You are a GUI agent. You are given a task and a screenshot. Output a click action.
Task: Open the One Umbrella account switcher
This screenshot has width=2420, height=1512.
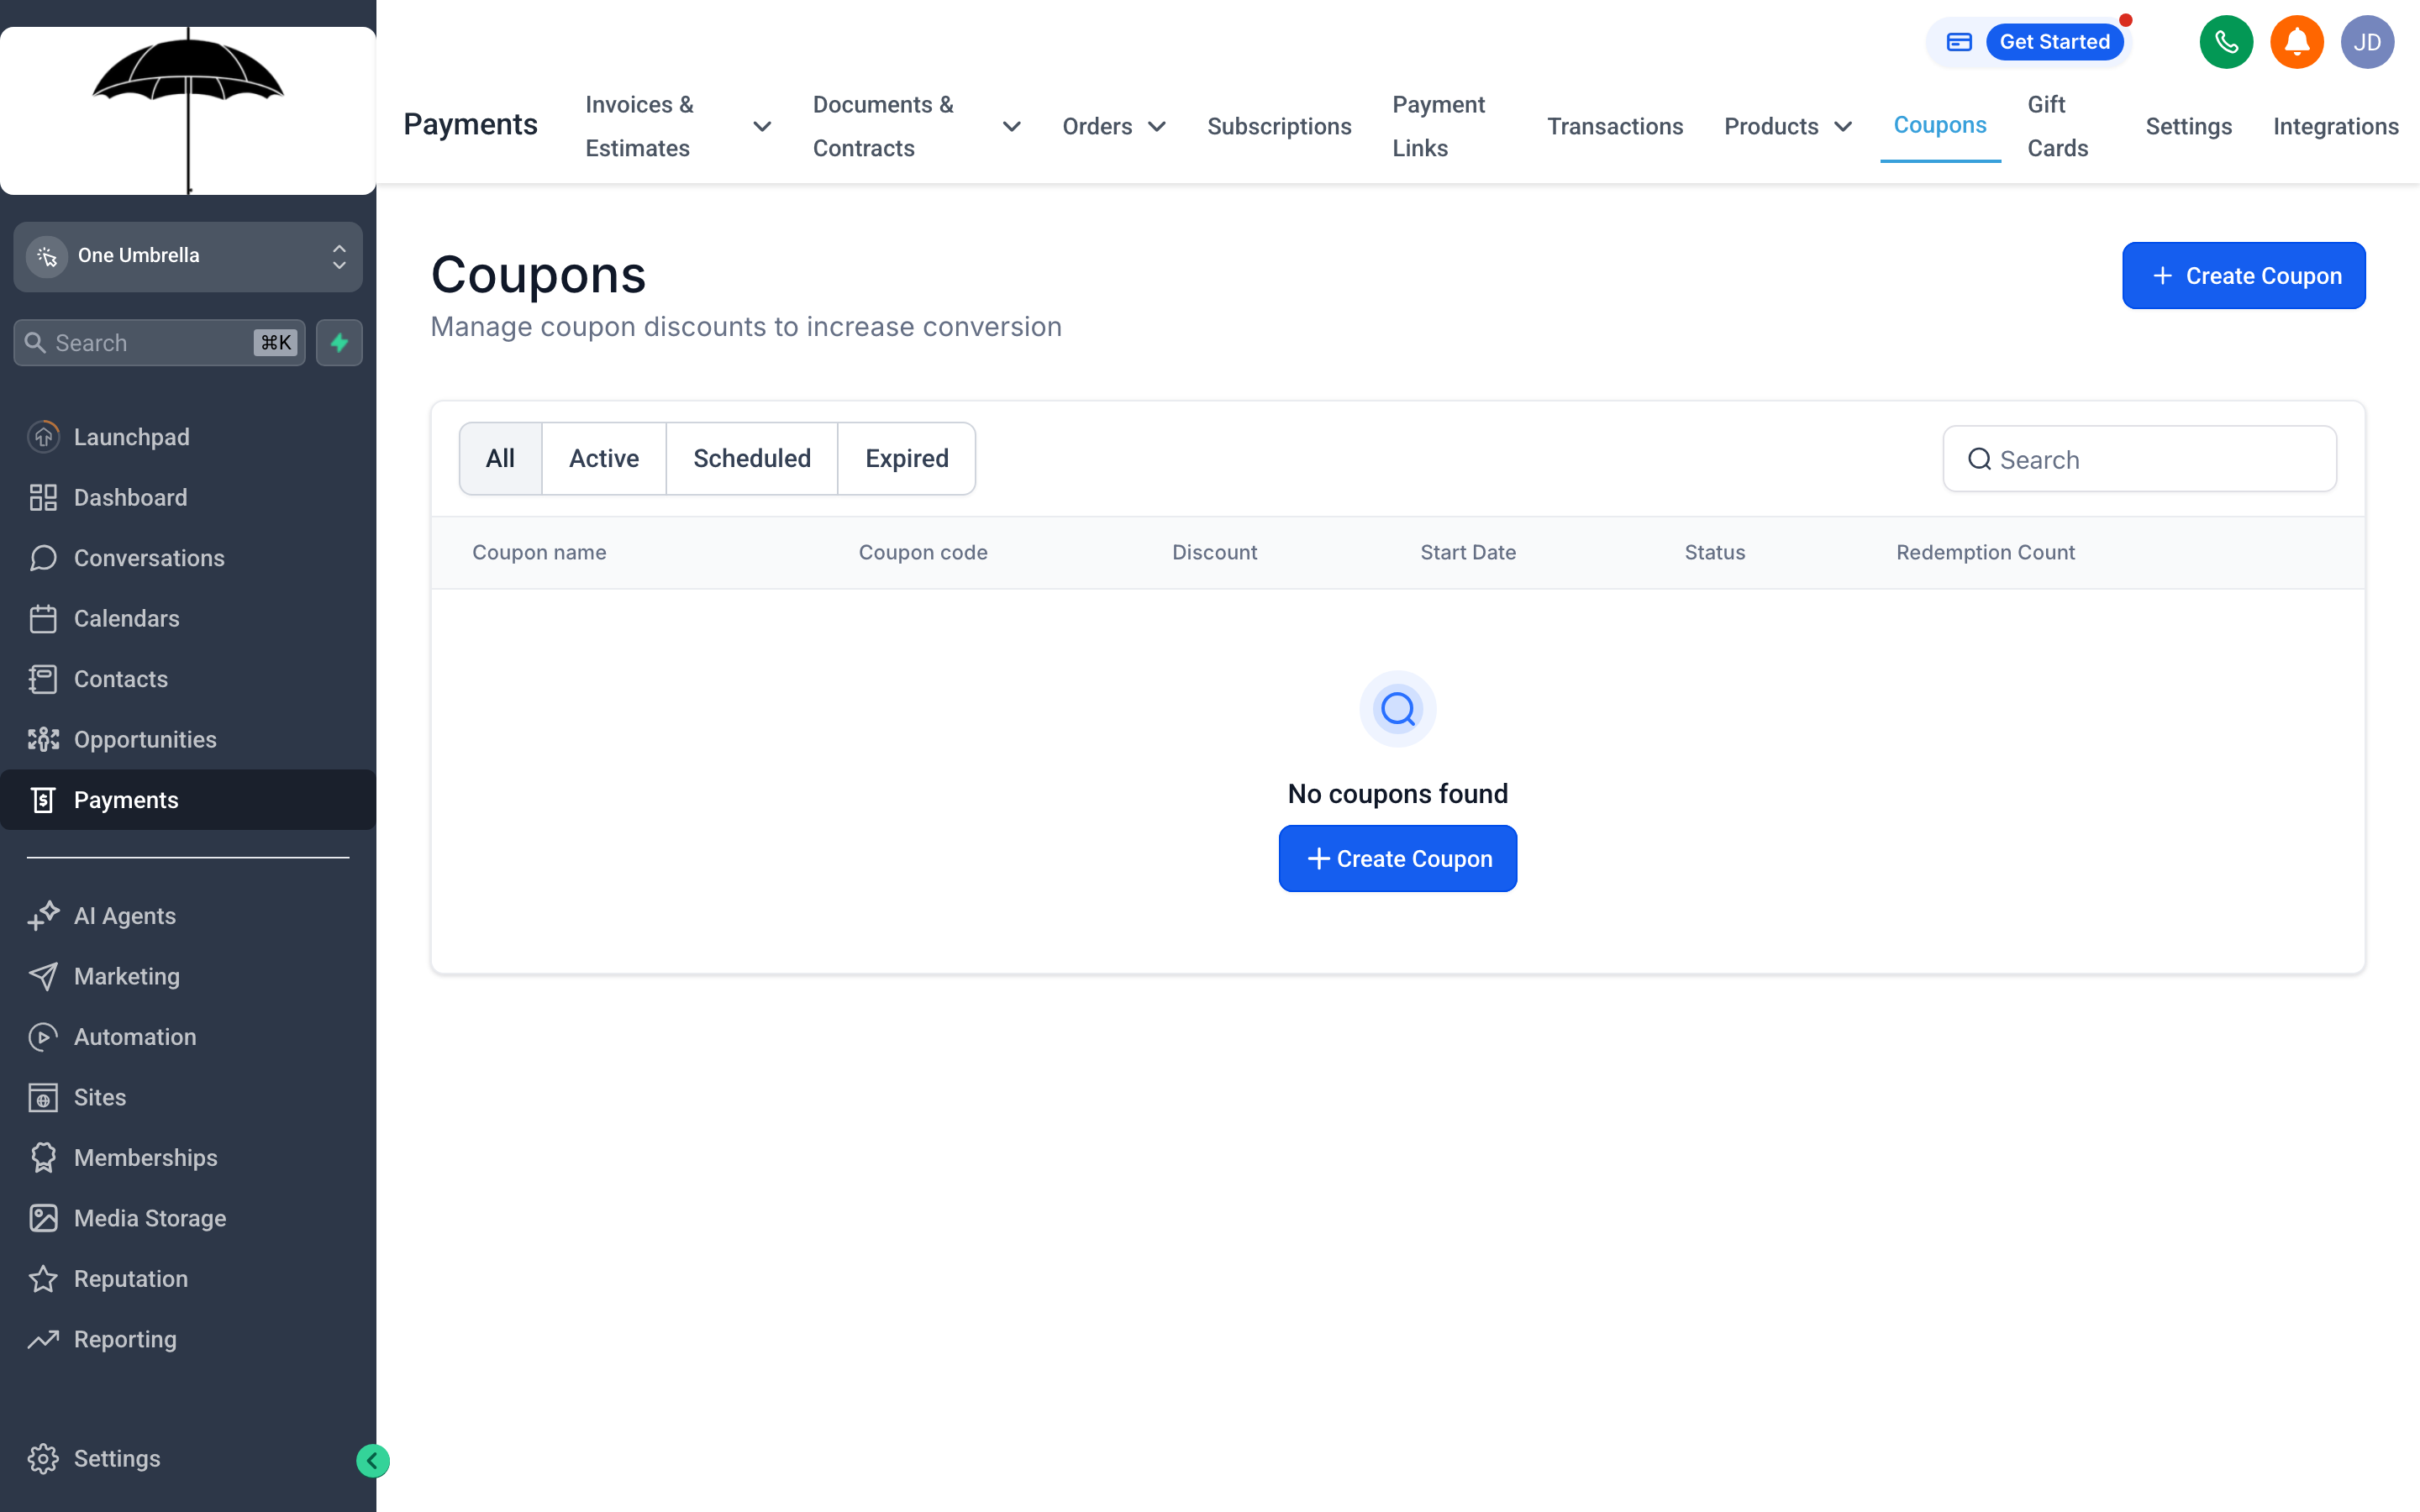188,257
